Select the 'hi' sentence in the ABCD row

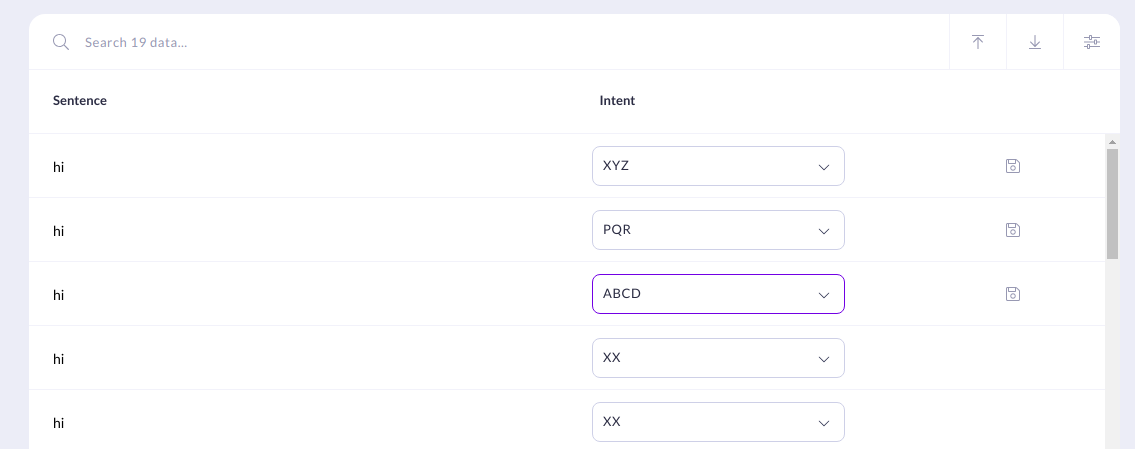tap(59, 295)
